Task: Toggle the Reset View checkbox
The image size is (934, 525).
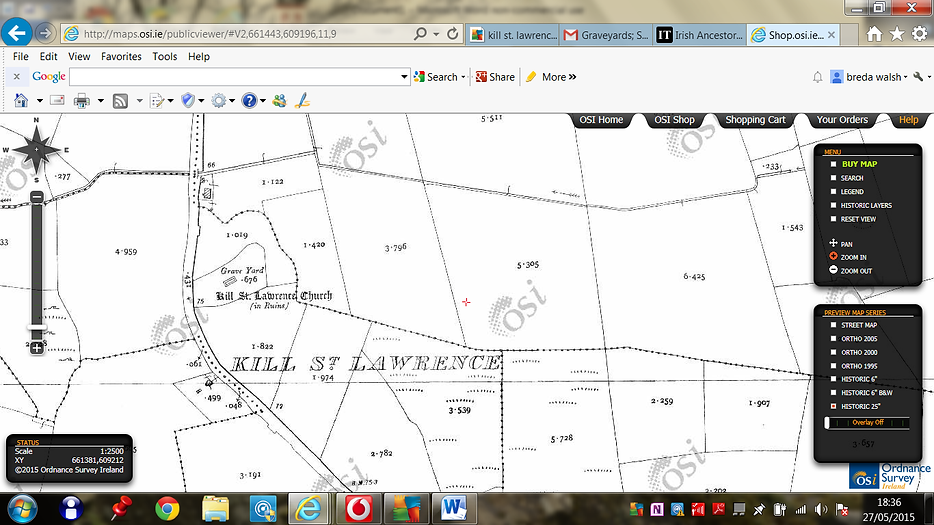Action: [x=833, y=219]
